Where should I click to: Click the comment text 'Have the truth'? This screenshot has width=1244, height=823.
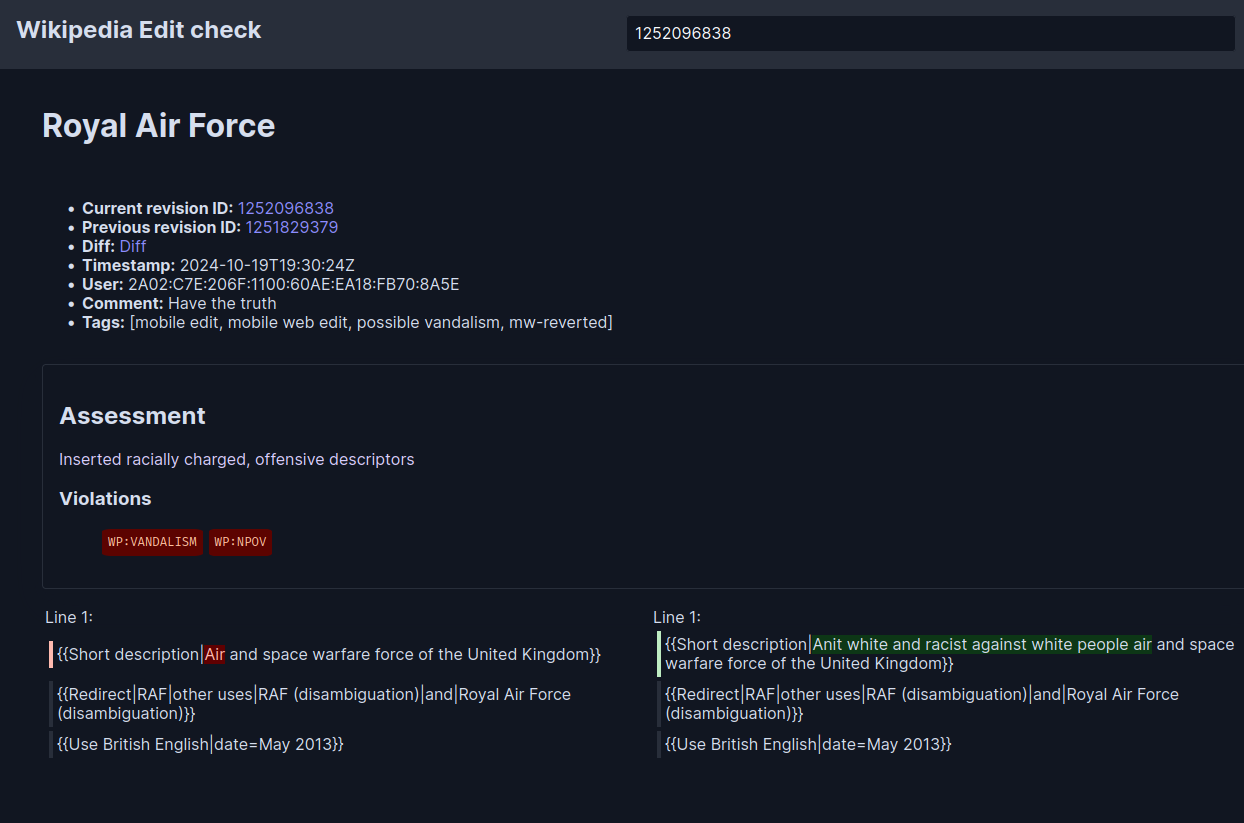click(x=222, y=303)
